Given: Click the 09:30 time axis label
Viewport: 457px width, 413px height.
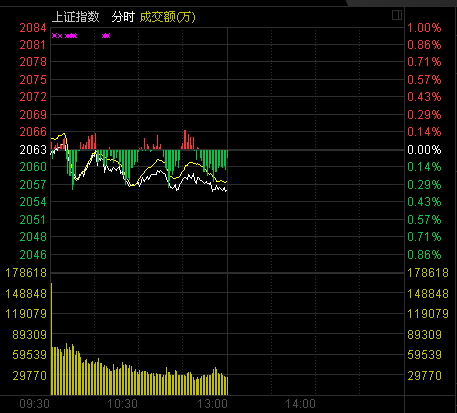Looking at the screenshot, I should 35,404.
